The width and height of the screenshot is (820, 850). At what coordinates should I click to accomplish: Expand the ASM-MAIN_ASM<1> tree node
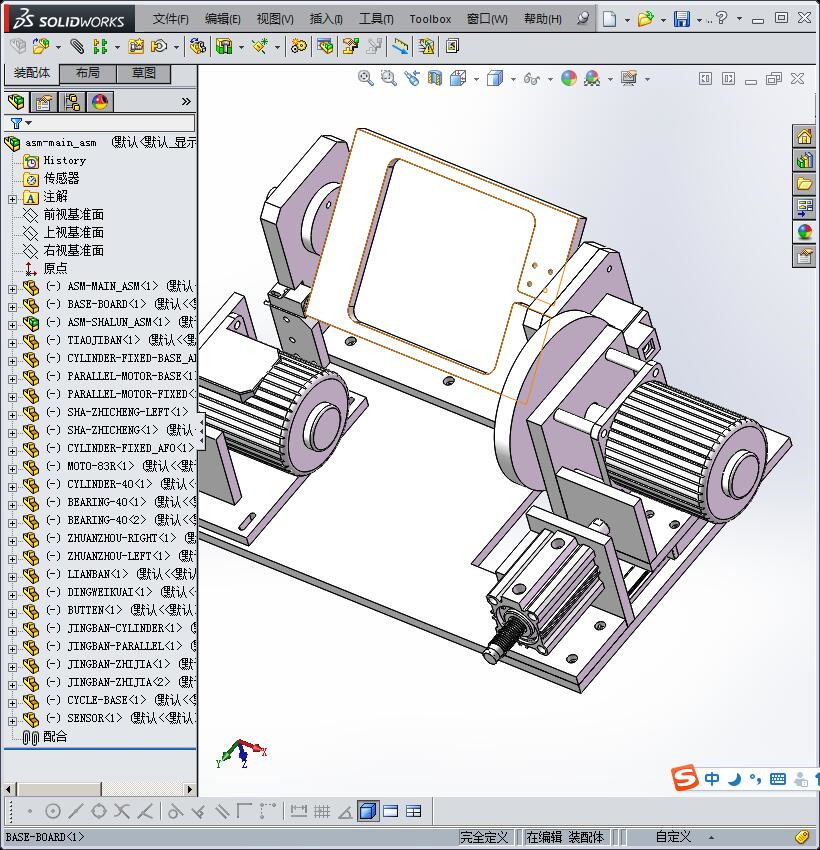click(x=12, y=289)
